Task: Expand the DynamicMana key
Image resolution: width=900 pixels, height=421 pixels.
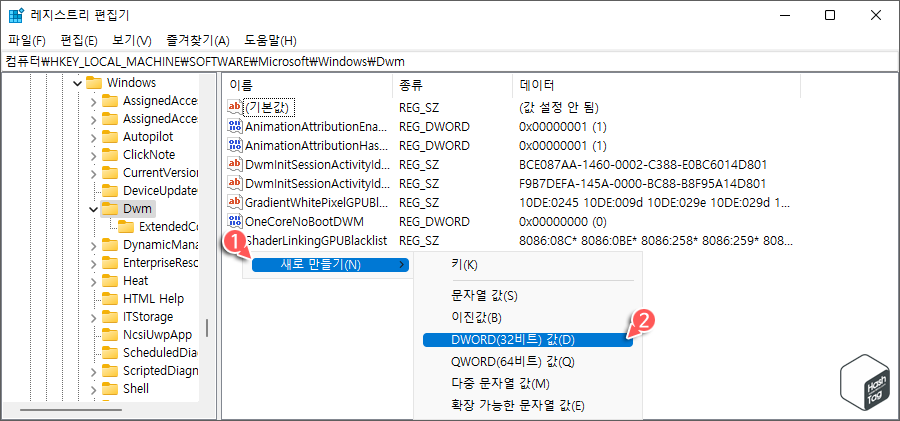Action: [x=94, y=245]
